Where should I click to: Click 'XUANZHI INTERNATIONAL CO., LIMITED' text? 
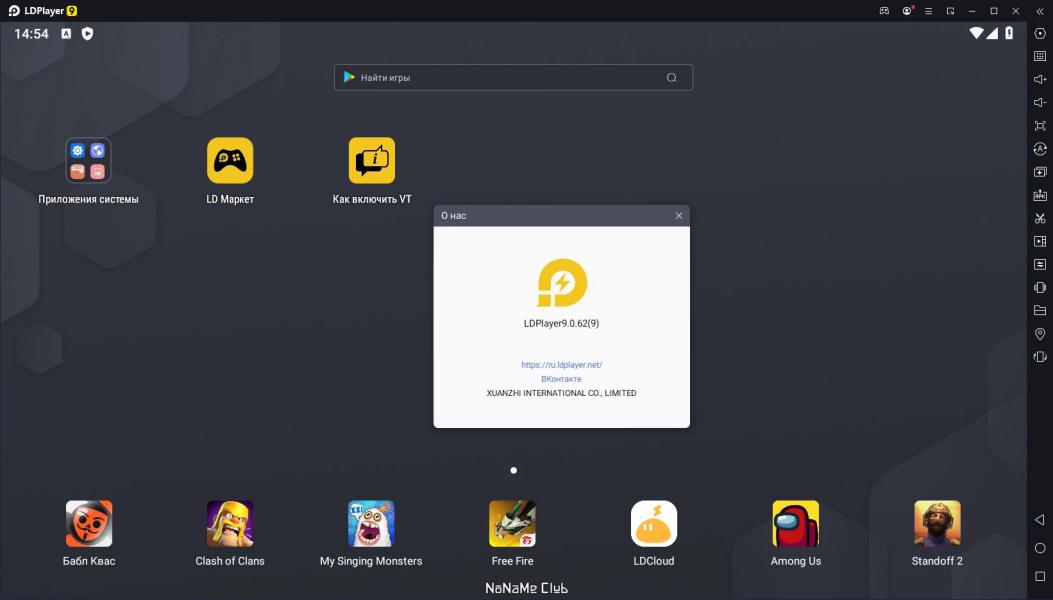pyautogui.click(x=561, y=393)
